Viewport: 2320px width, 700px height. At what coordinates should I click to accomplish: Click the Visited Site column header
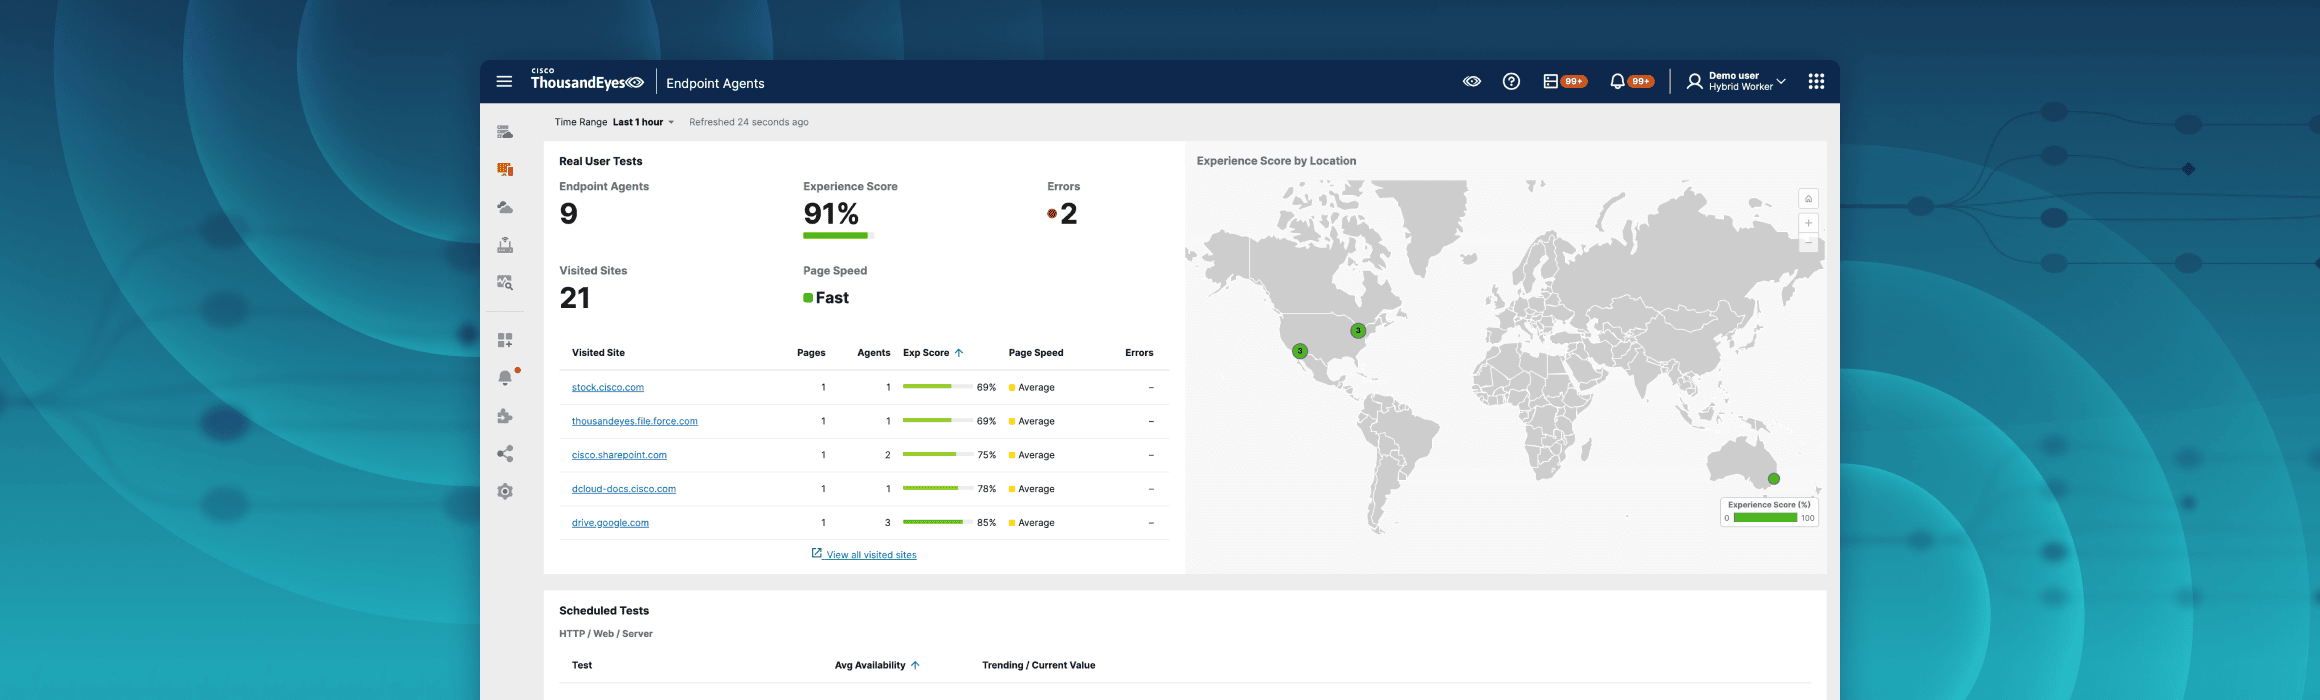point(598,353)
